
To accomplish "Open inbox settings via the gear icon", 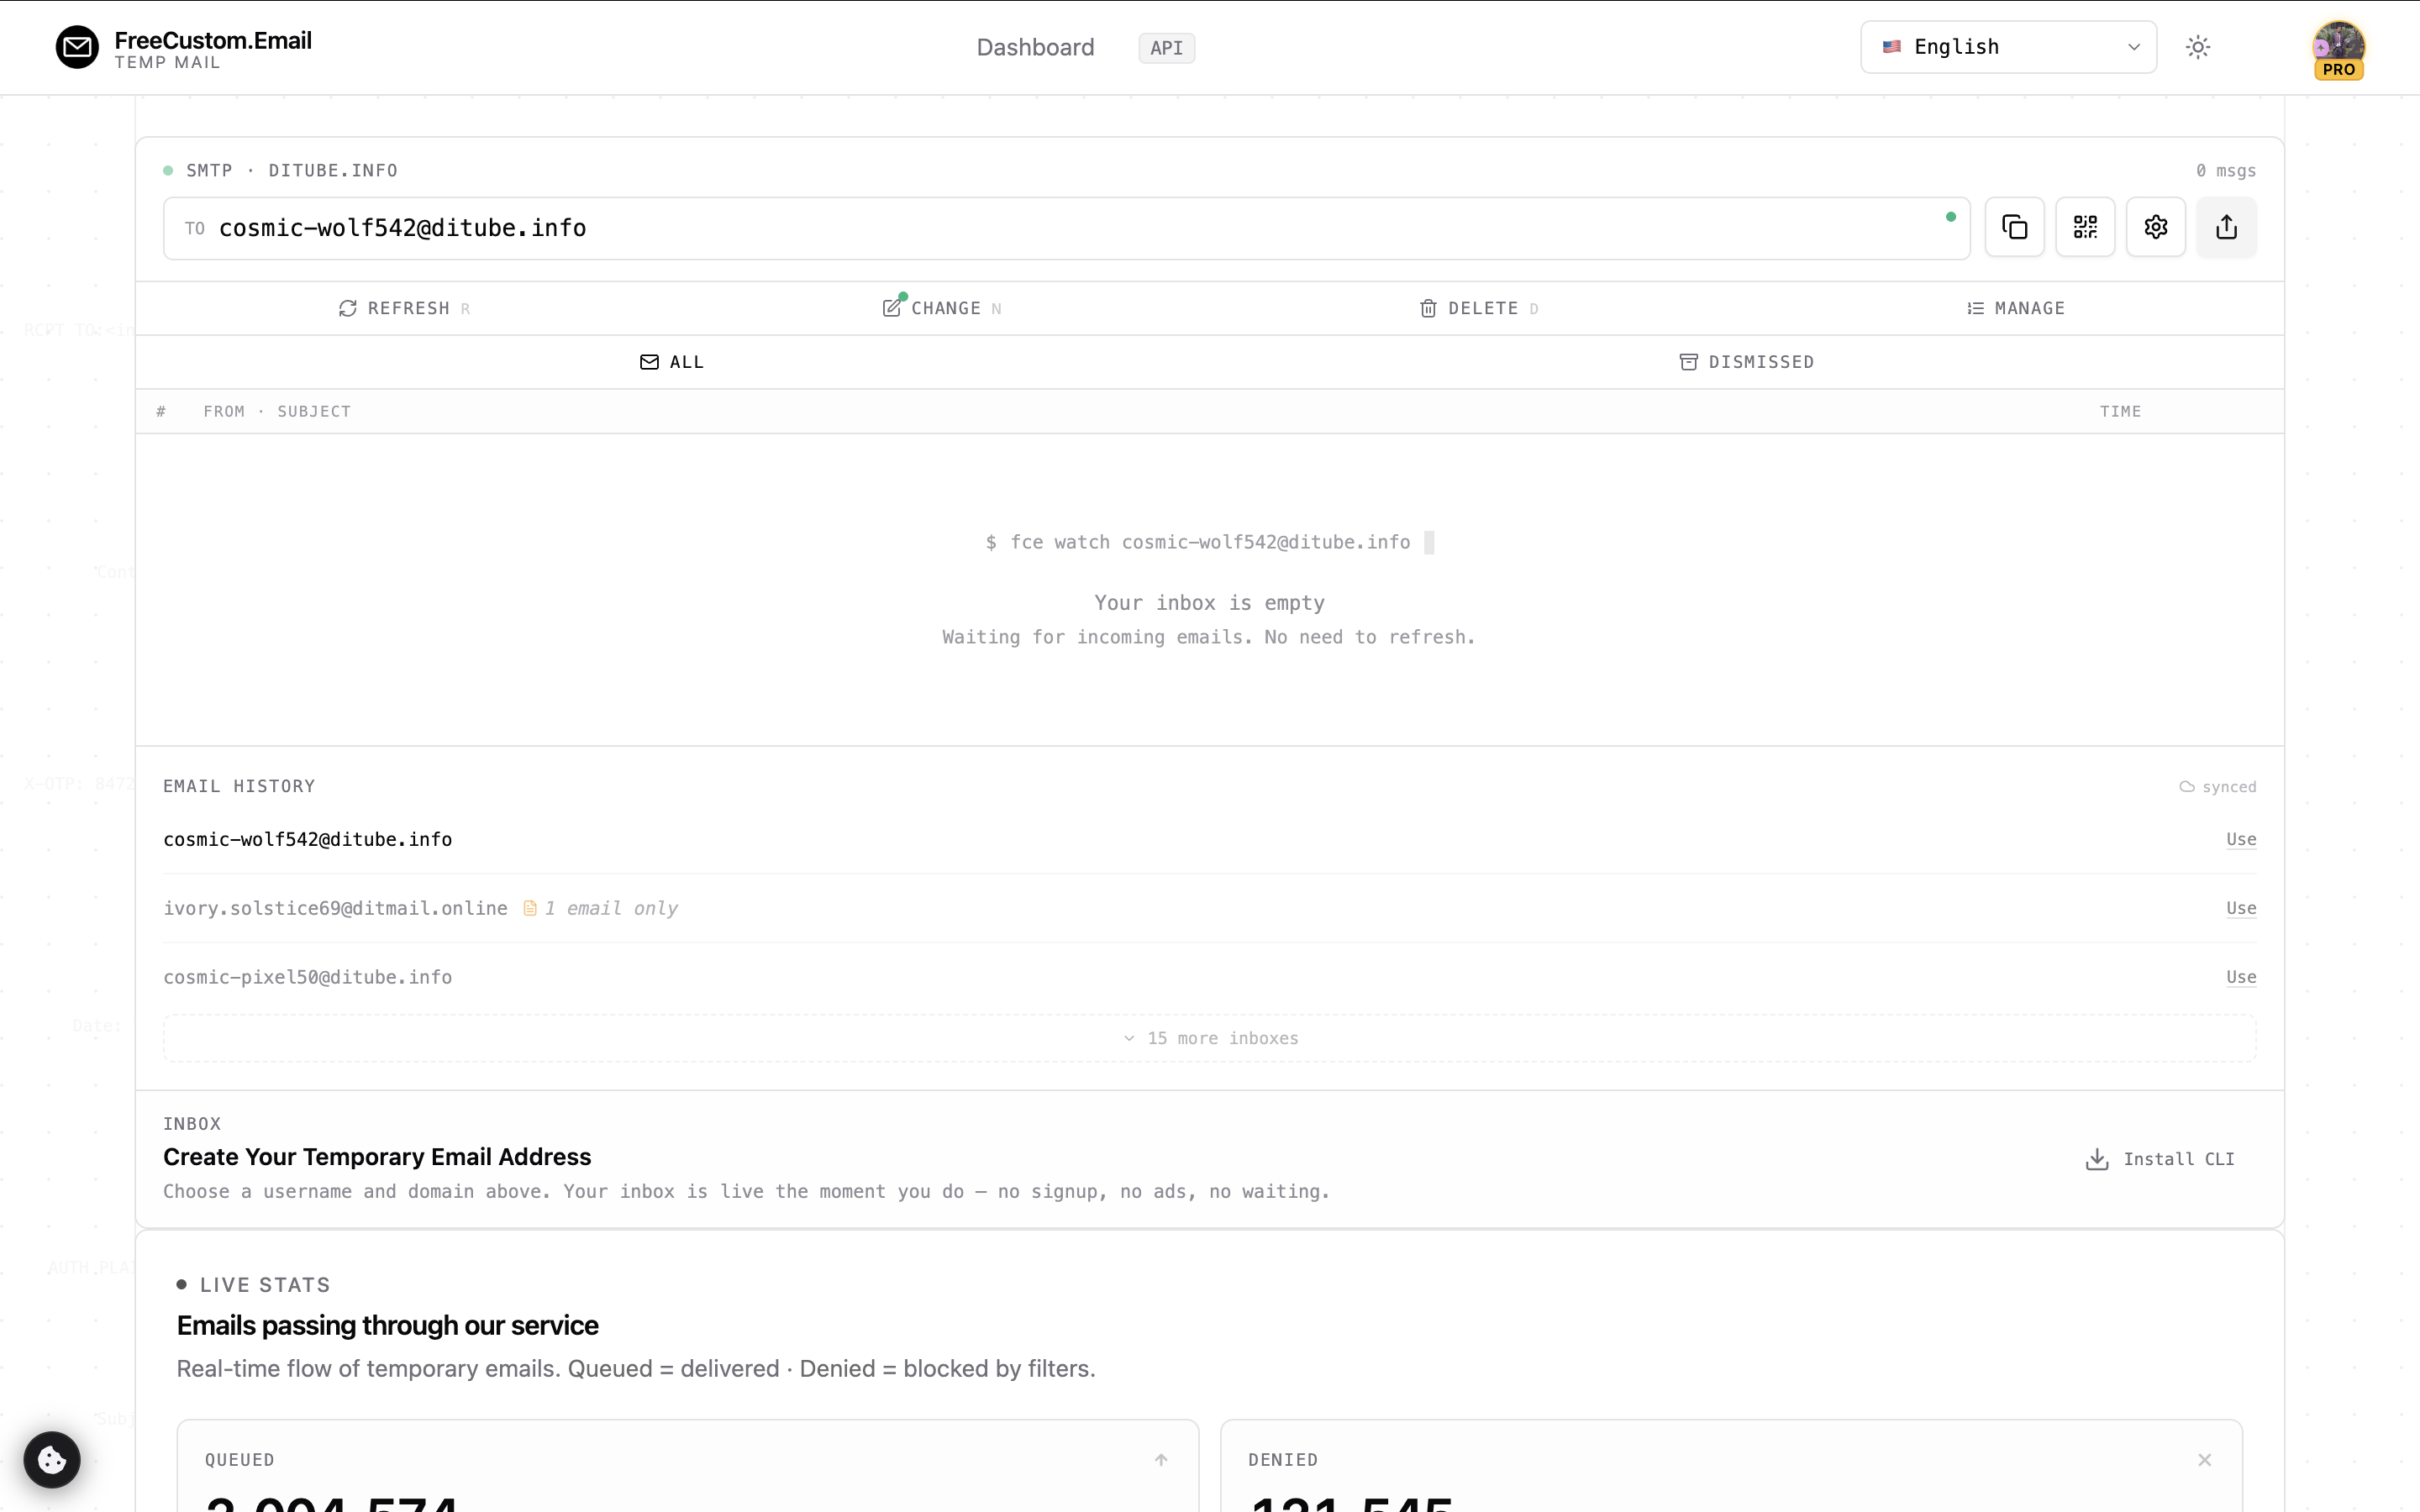I will [2155, 228].
